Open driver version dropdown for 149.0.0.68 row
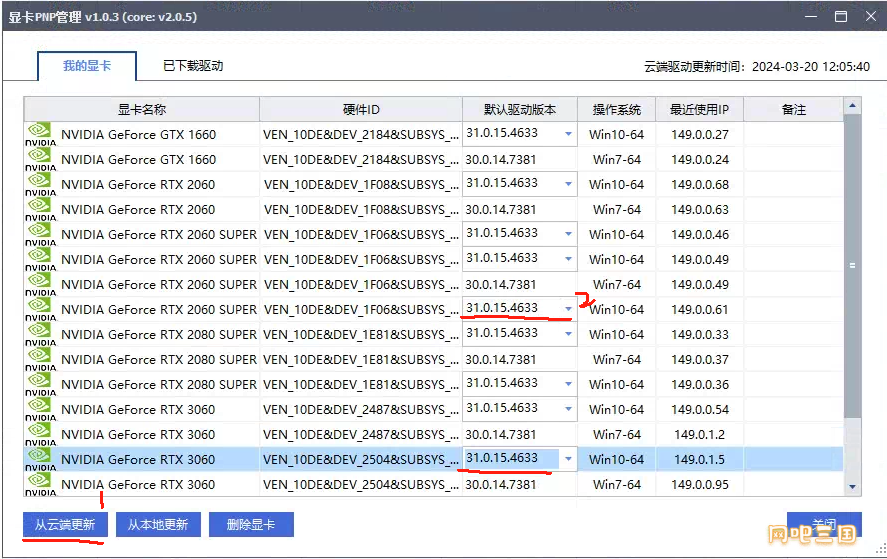This screenshot has width=887, height=559. (x=569, y=184)
